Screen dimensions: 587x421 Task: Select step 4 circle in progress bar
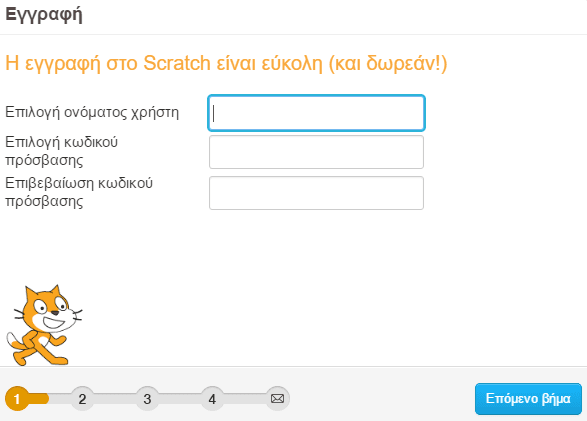tap(212, 399)
